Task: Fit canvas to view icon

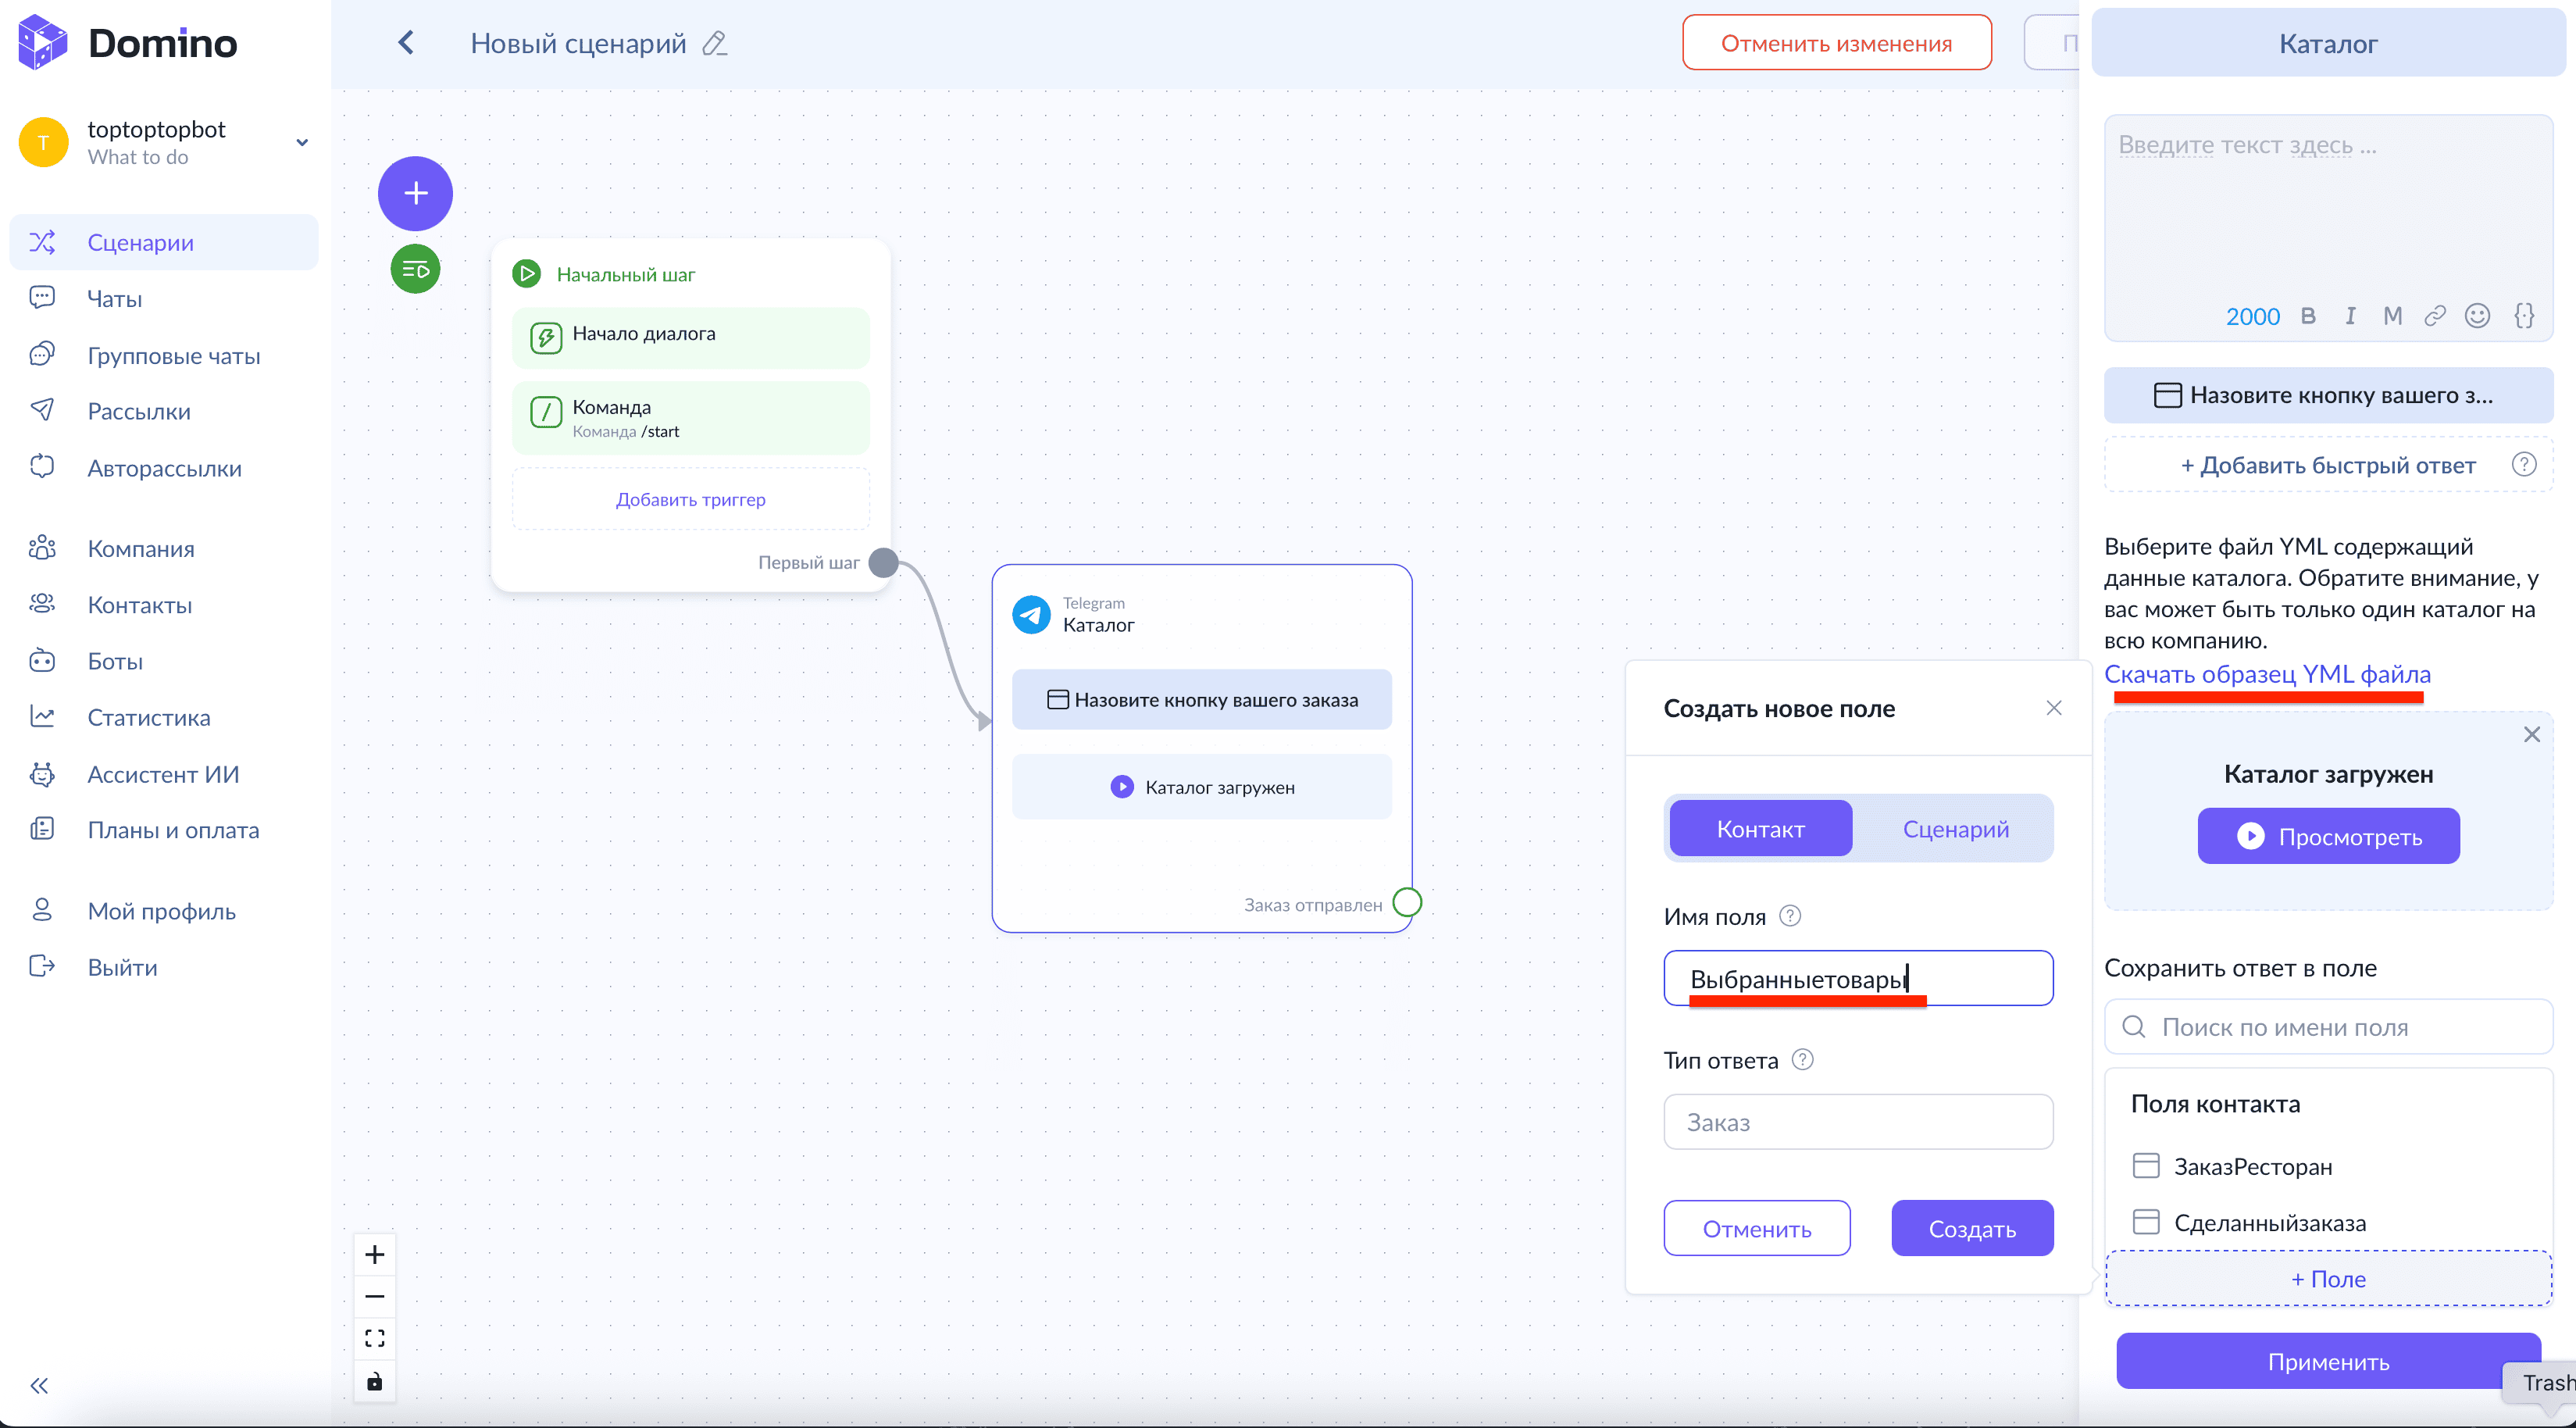Action: (374, 1338)
